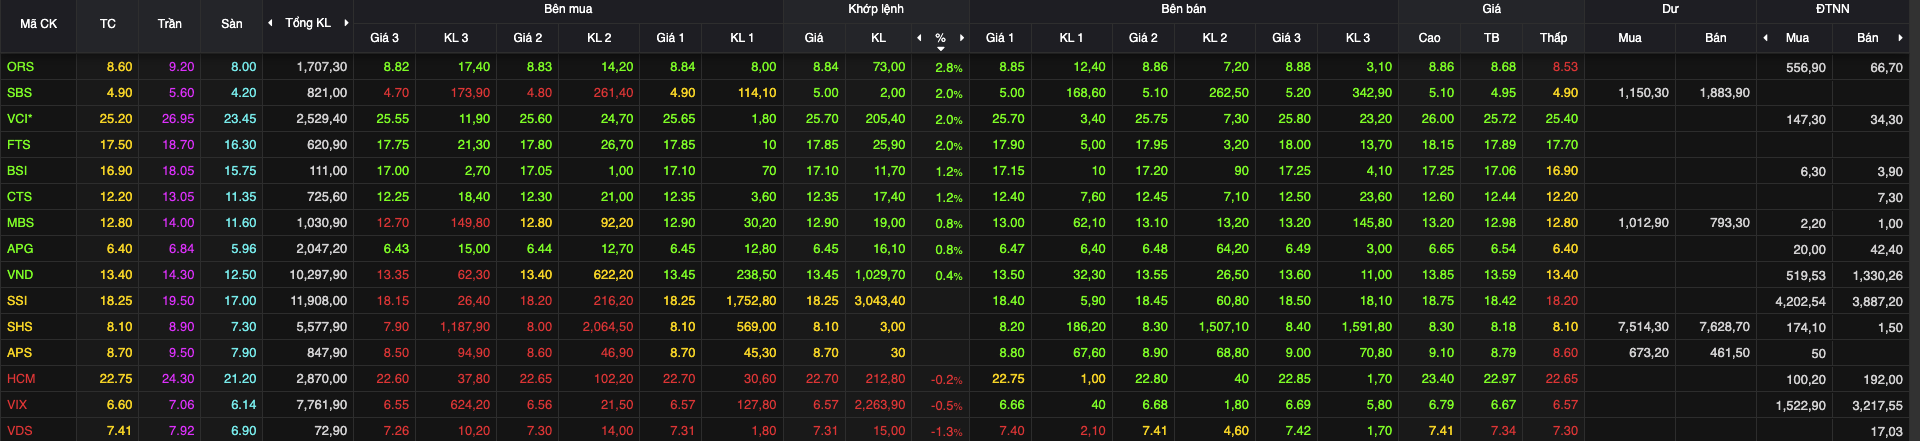Click the Dư Mua column header
Viewport: 1920px width, 441px height.
(1630, 38)
